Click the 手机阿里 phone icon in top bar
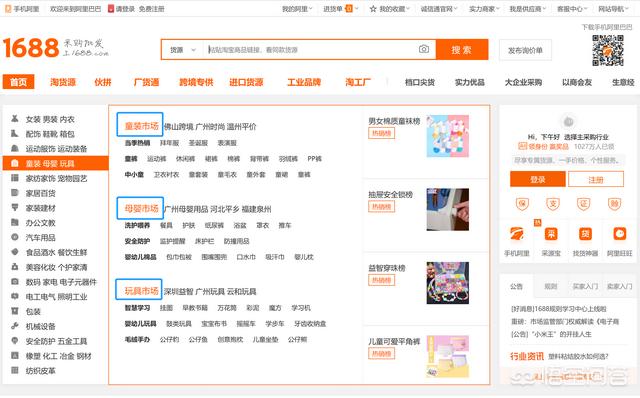 [8, 9]
